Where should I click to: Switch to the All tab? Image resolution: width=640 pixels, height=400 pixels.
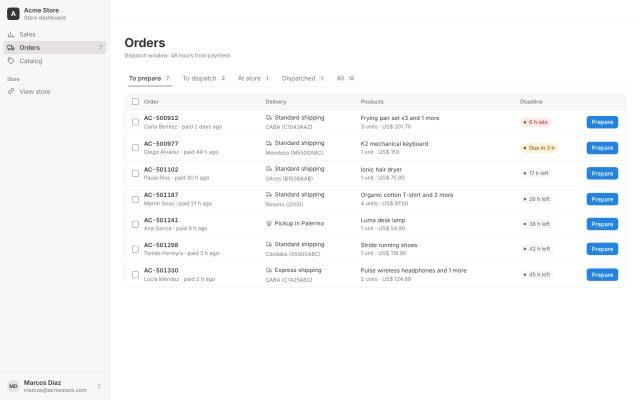click(x=345, y=78)
